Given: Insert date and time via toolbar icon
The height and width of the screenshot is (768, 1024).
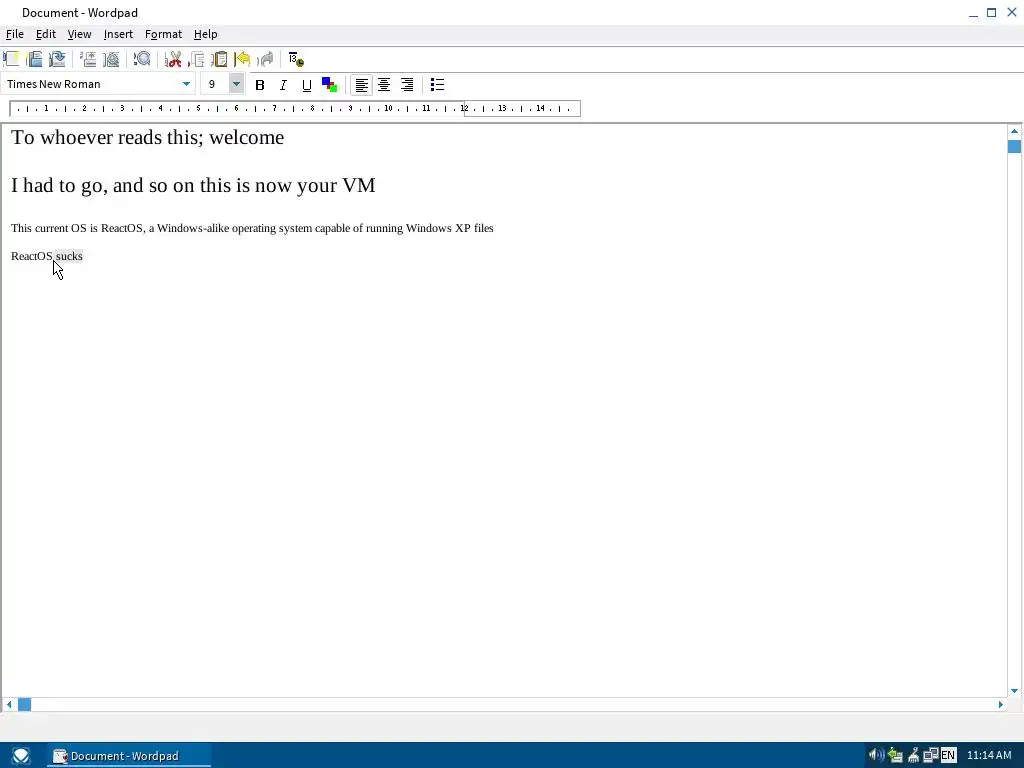Looking at the screenshot, I should coord(296,59).
